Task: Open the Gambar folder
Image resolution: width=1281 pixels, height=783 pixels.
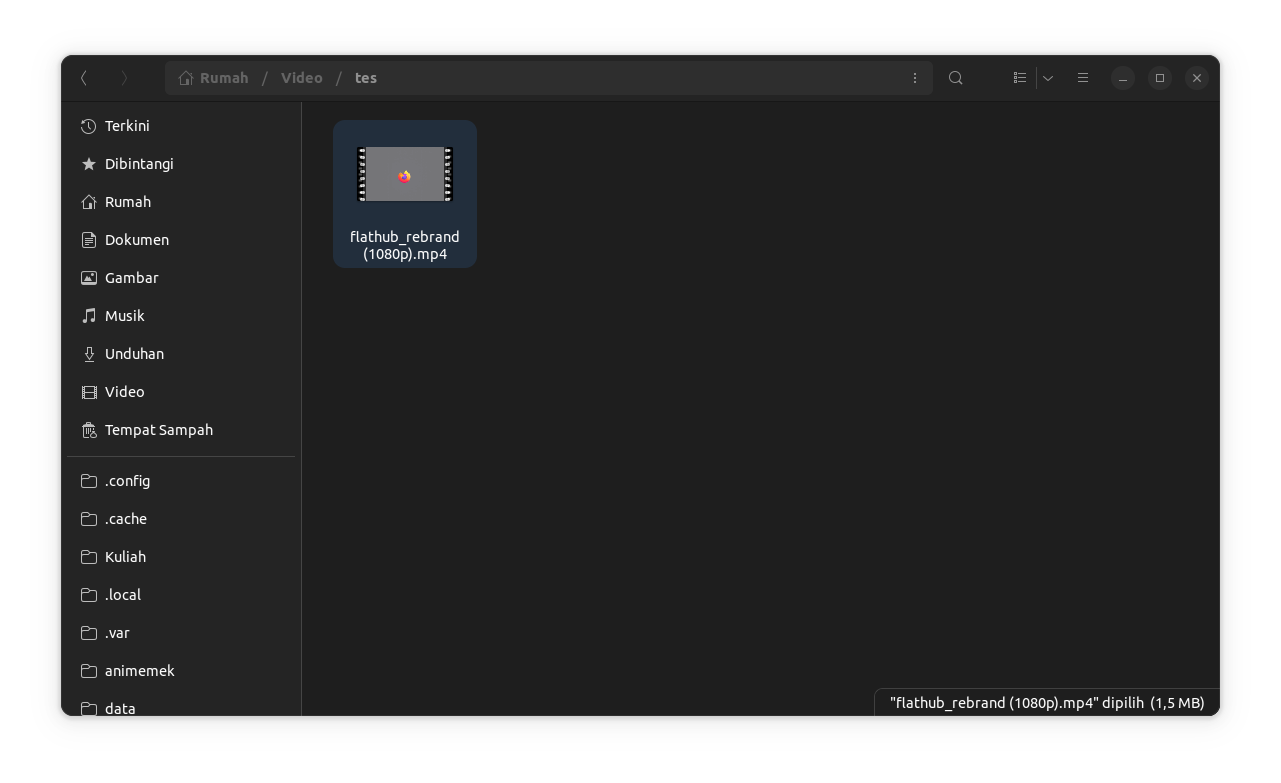Action: point(181,278)
